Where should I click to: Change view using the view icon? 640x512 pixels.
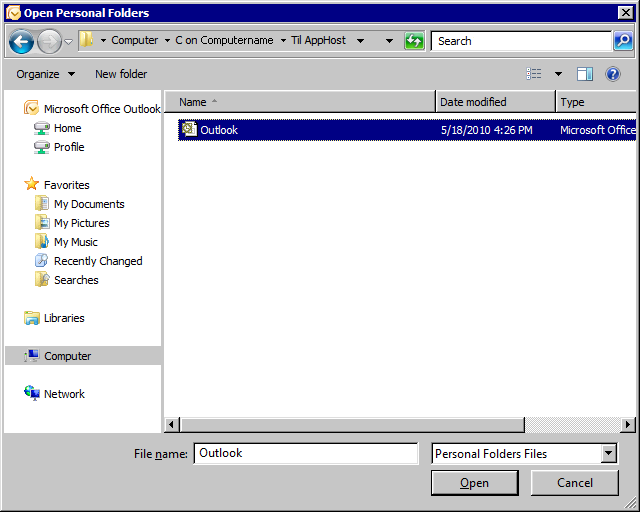coord(534,74)
